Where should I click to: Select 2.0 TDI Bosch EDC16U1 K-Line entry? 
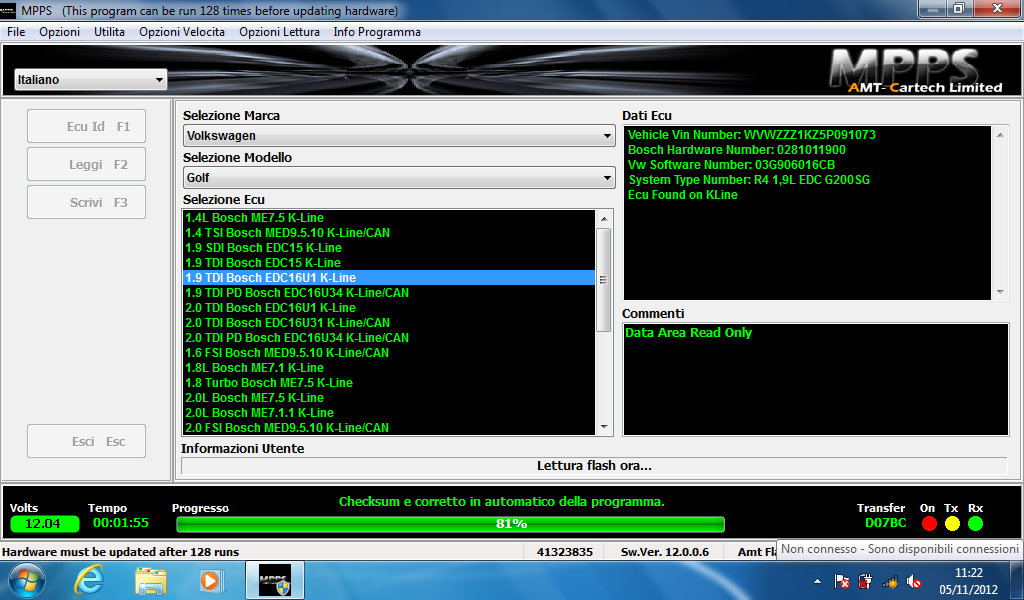point(389,308)
